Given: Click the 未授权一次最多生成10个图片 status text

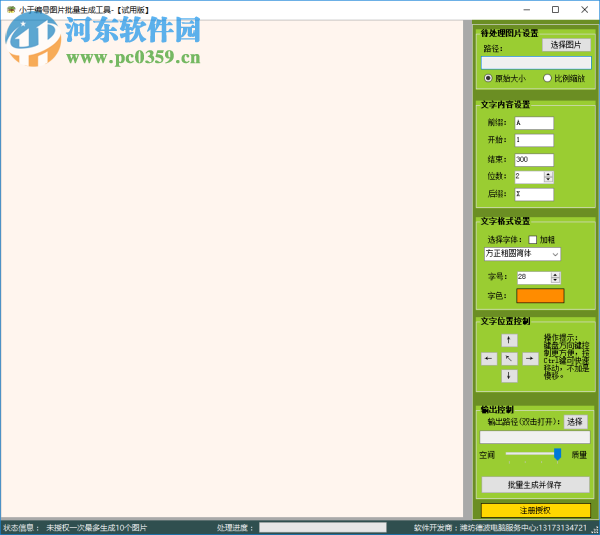Looking at the screenshot, I should coord(96,528).
